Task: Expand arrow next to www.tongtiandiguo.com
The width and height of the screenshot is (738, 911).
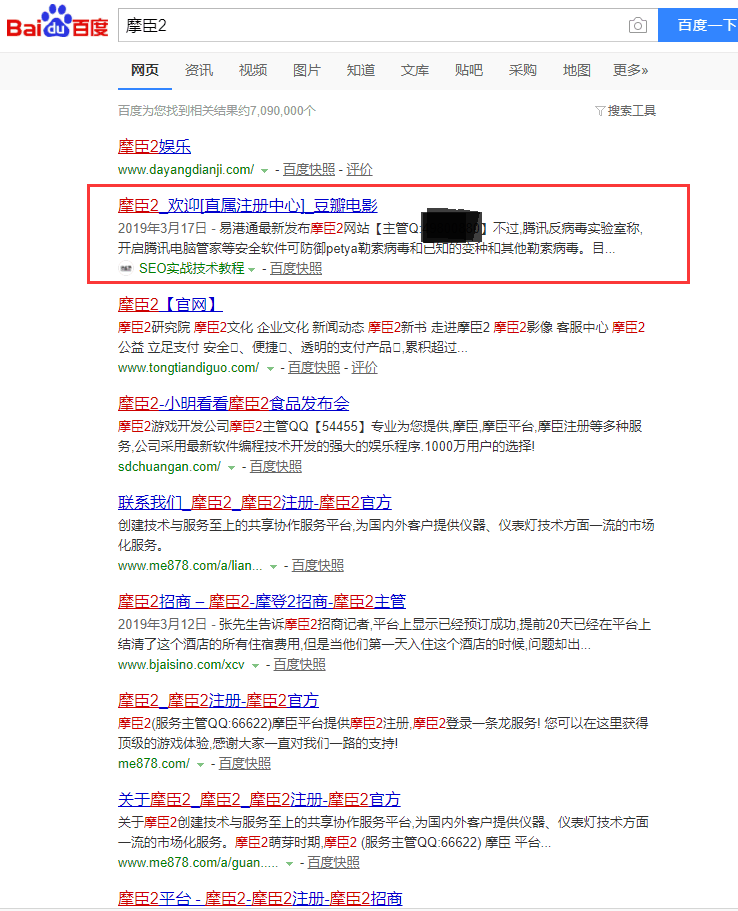Action: click(x=270, y=369)
